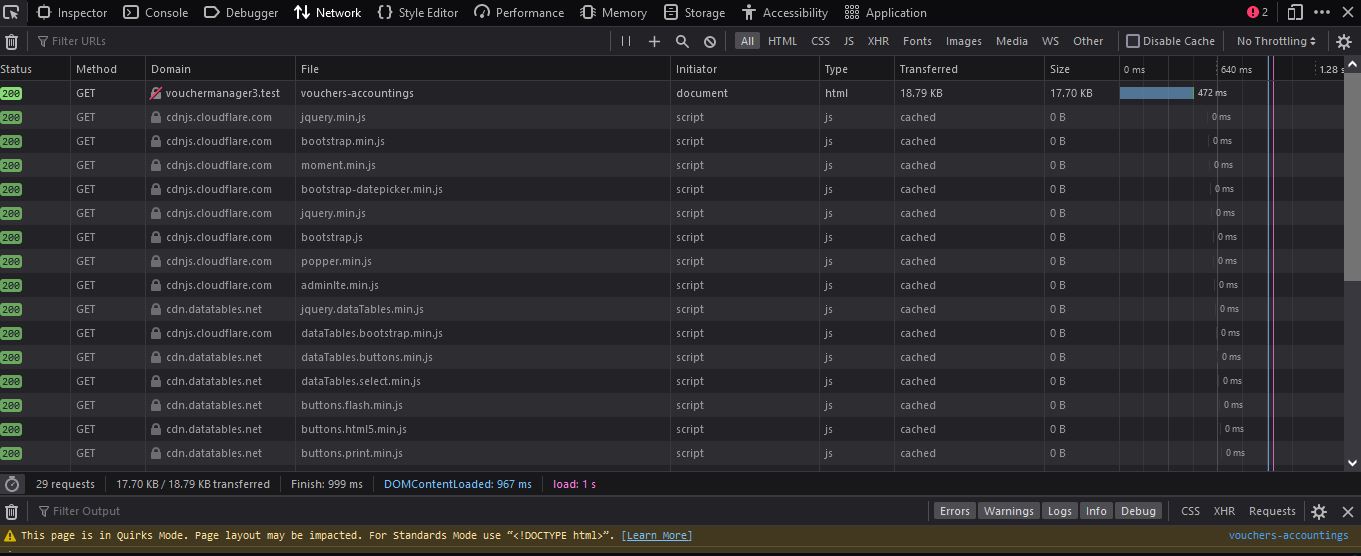Toggle console Requests filter
Viewport: 1361px width, 556px height.
(x=1272, y=511)
